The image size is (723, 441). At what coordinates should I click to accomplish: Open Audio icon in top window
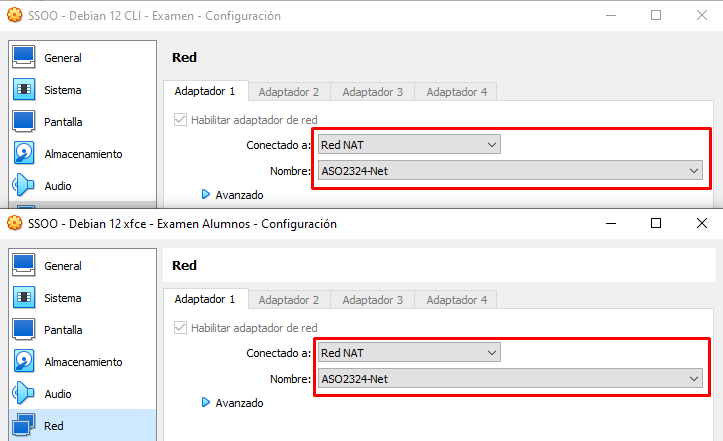tap(24, 186)
